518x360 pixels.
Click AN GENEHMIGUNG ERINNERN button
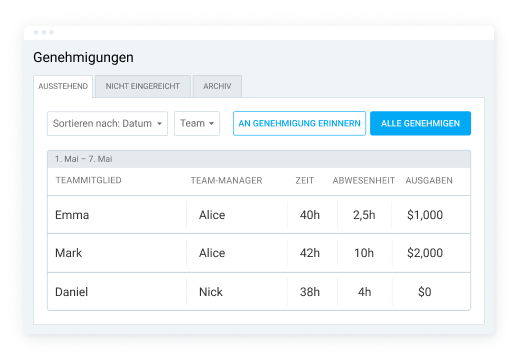click(299, 123)
